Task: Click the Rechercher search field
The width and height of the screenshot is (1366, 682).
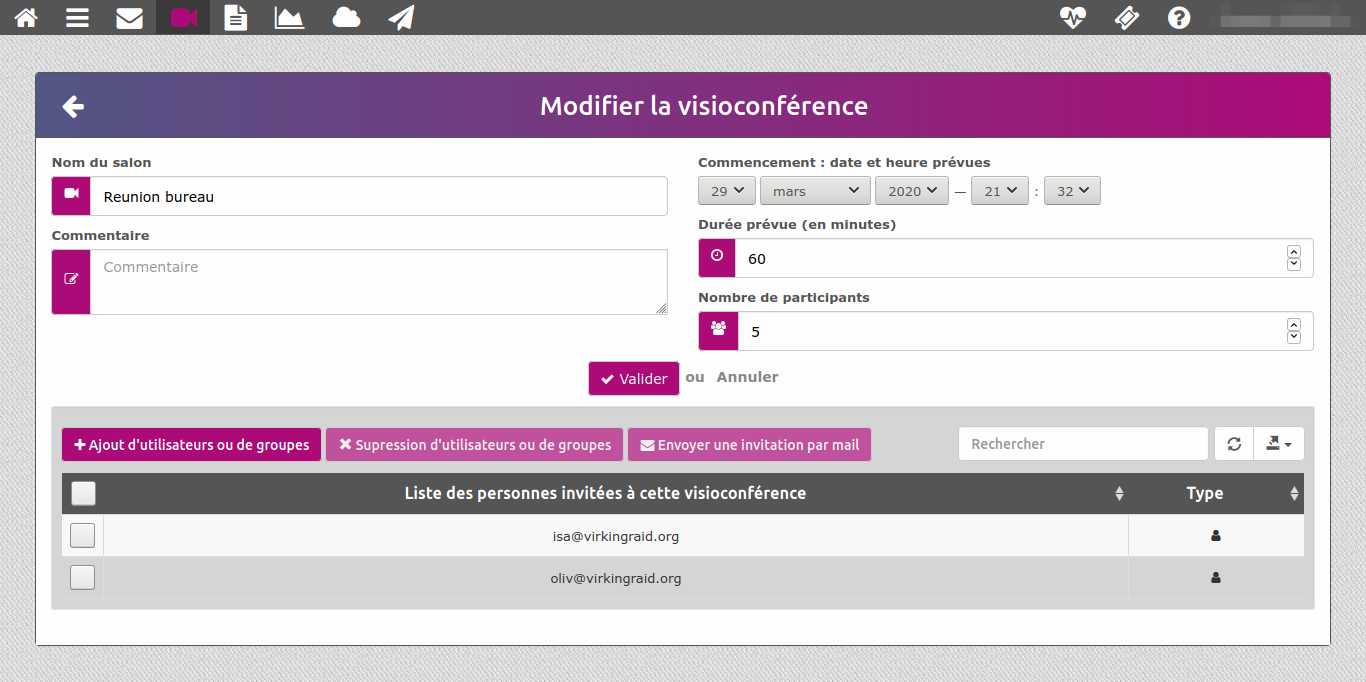Action: click(1082, 444)
